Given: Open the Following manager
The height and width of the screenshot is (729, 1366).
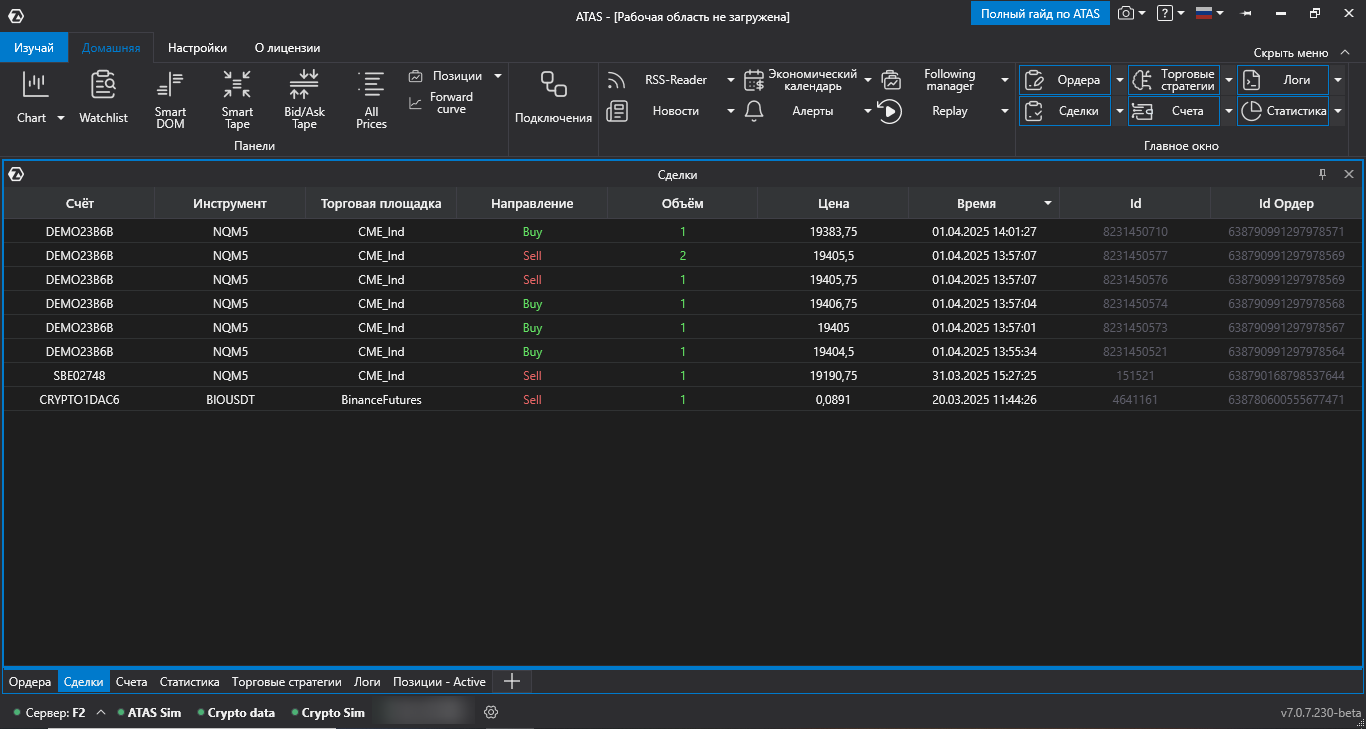Looking at the screenshot, I should tap(938, 80).
